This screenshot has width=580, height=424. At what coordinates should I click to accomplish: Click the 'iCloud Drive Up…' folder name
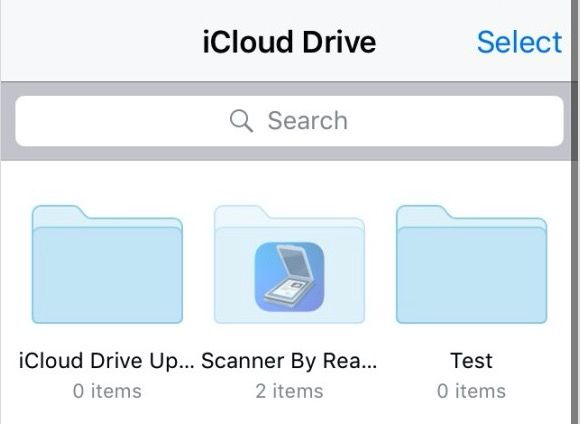click(x=107, y=360)
